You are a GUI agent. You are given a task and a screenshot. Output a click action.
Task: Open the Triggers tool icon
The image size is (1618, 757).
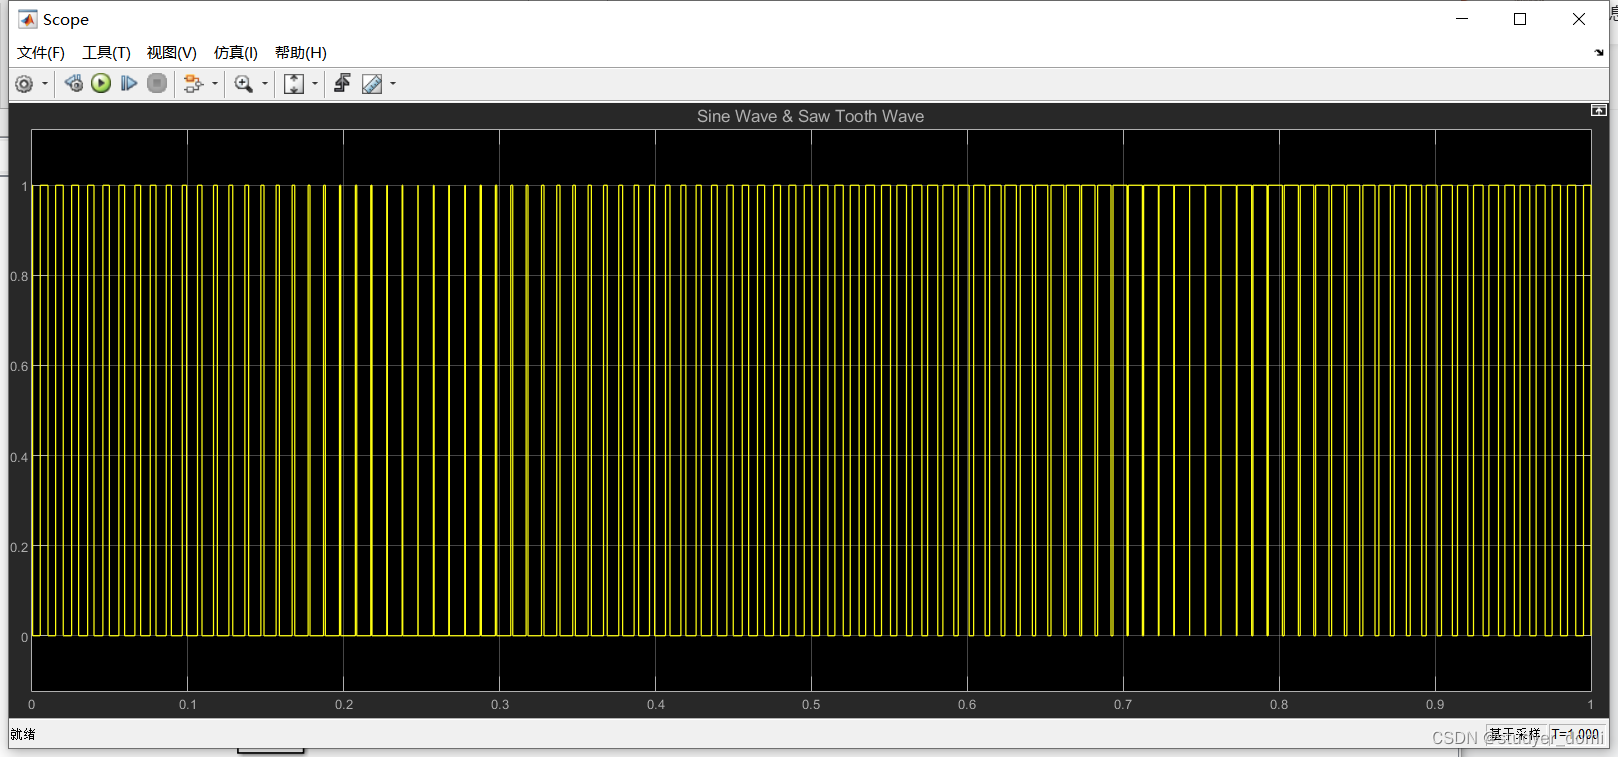point(342,83)
